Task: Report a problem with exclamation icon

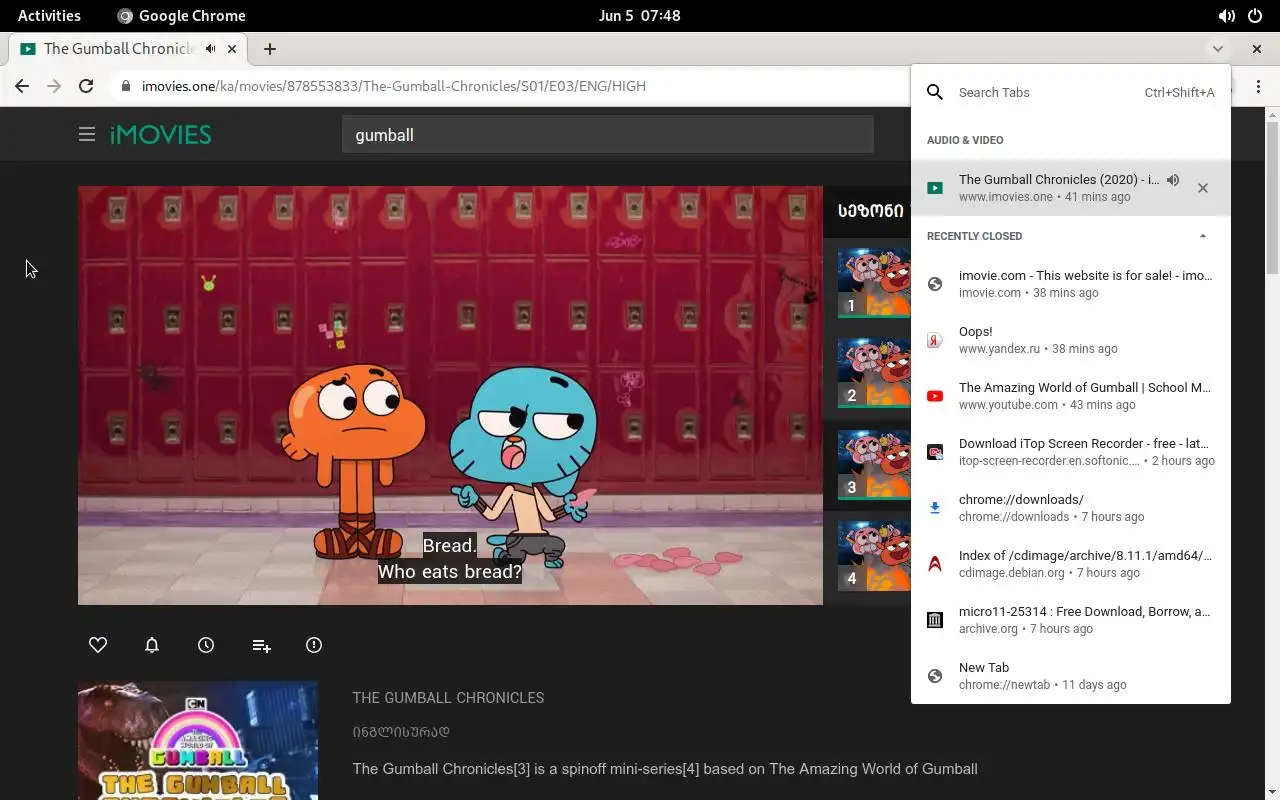Action: 314,645
